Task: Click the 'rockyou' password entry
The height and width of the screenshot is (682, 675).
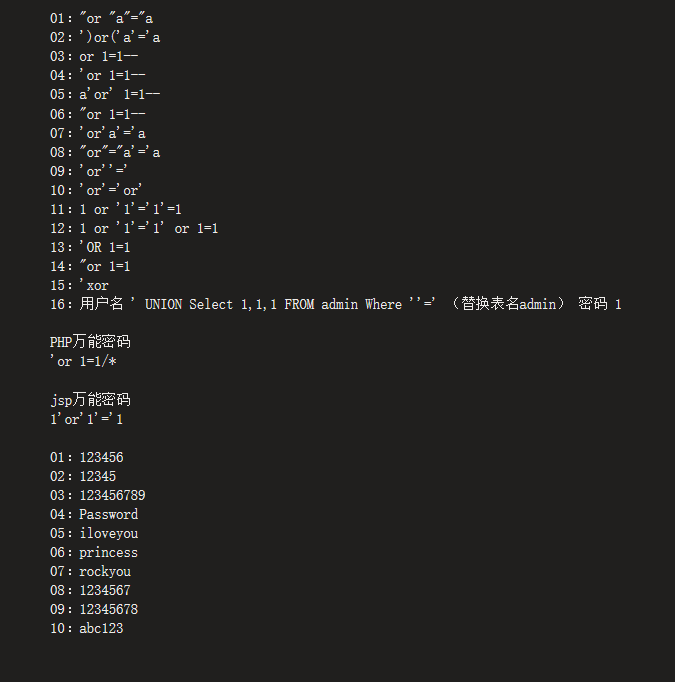Action: click(105, 571)
